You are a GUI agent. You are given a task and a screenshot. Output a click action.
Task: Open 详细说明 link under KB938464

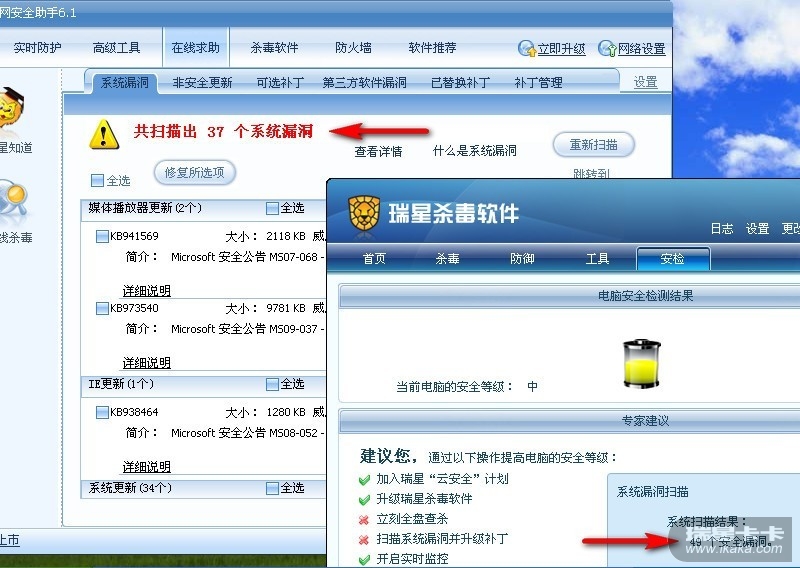point(146,467)
